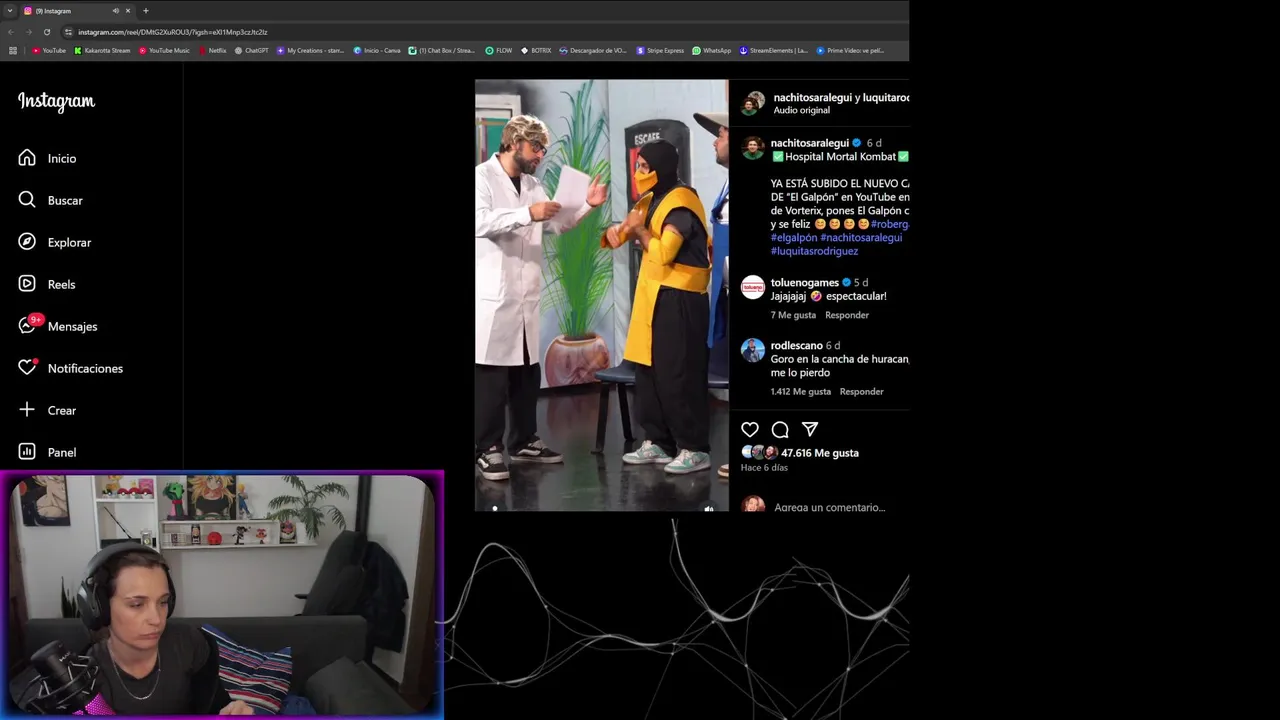This screenshot has height=720, width=1280.
Task: Open Panel dashboard icon
Action: click(x=27, y=452)
